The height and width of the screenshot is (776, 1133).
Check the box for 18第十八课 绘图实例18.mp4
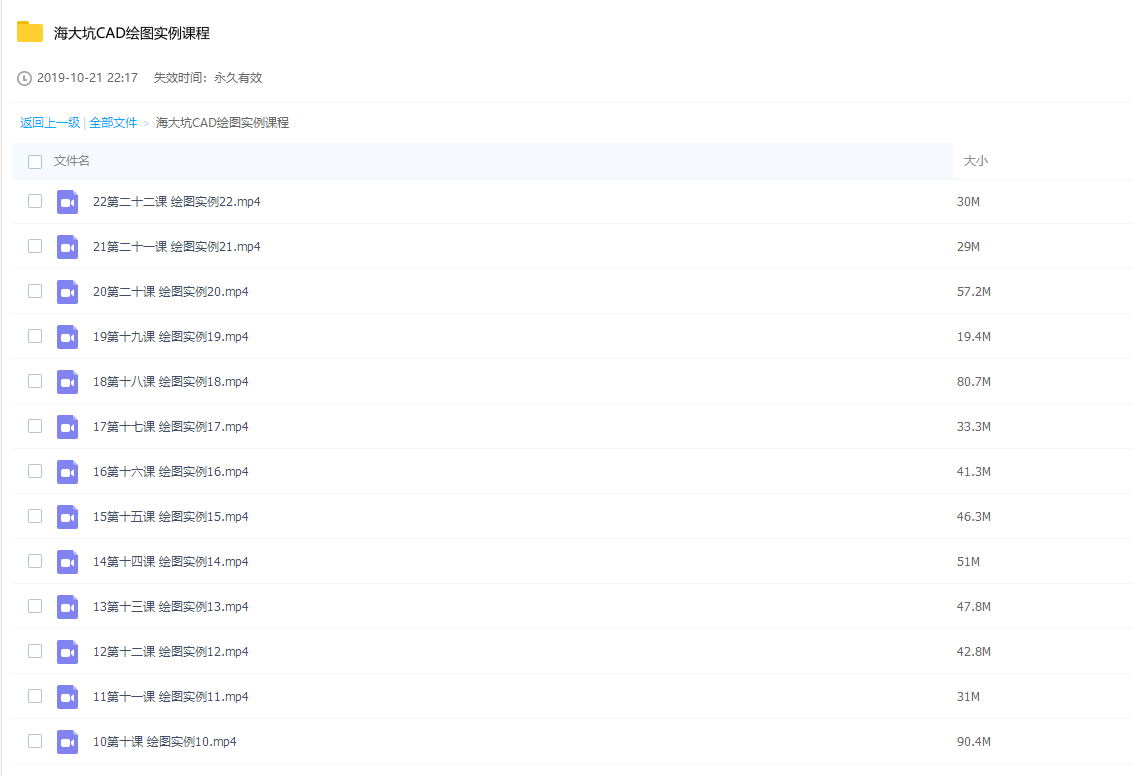pyautogui.click(x=35, y=381)
